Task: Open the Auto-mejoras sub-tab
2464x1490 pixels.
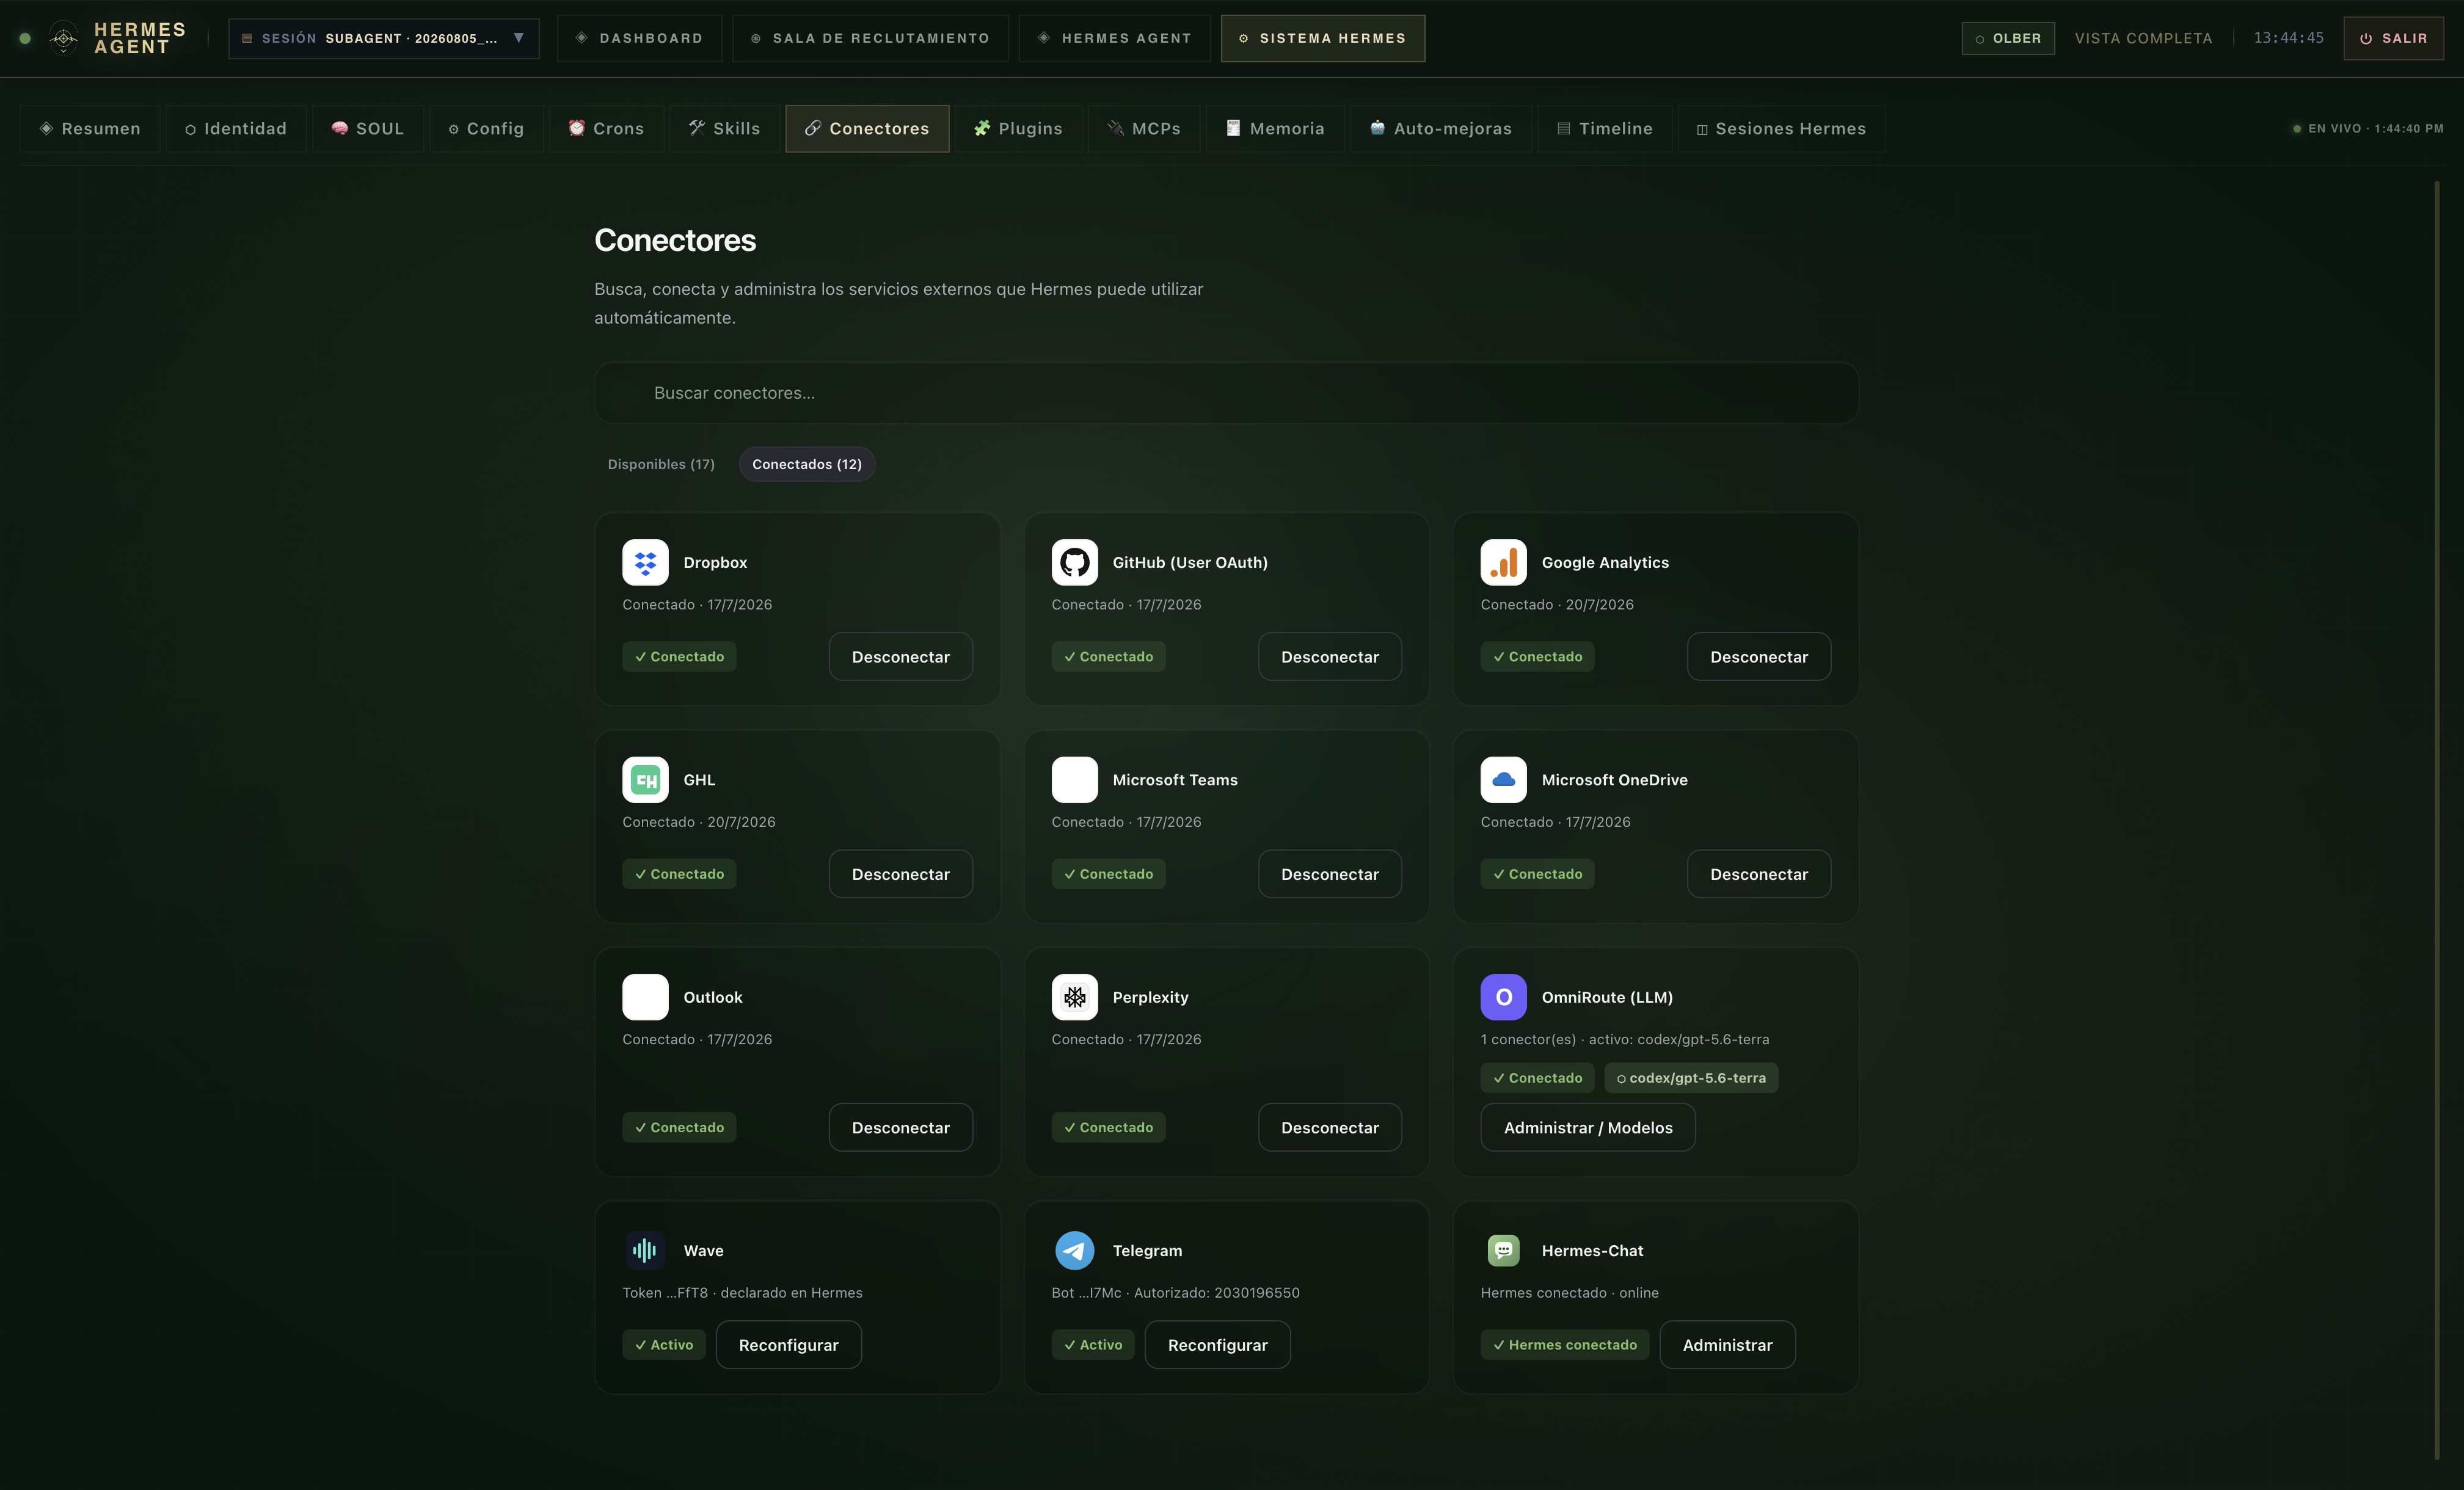Action: [1440, 128]
